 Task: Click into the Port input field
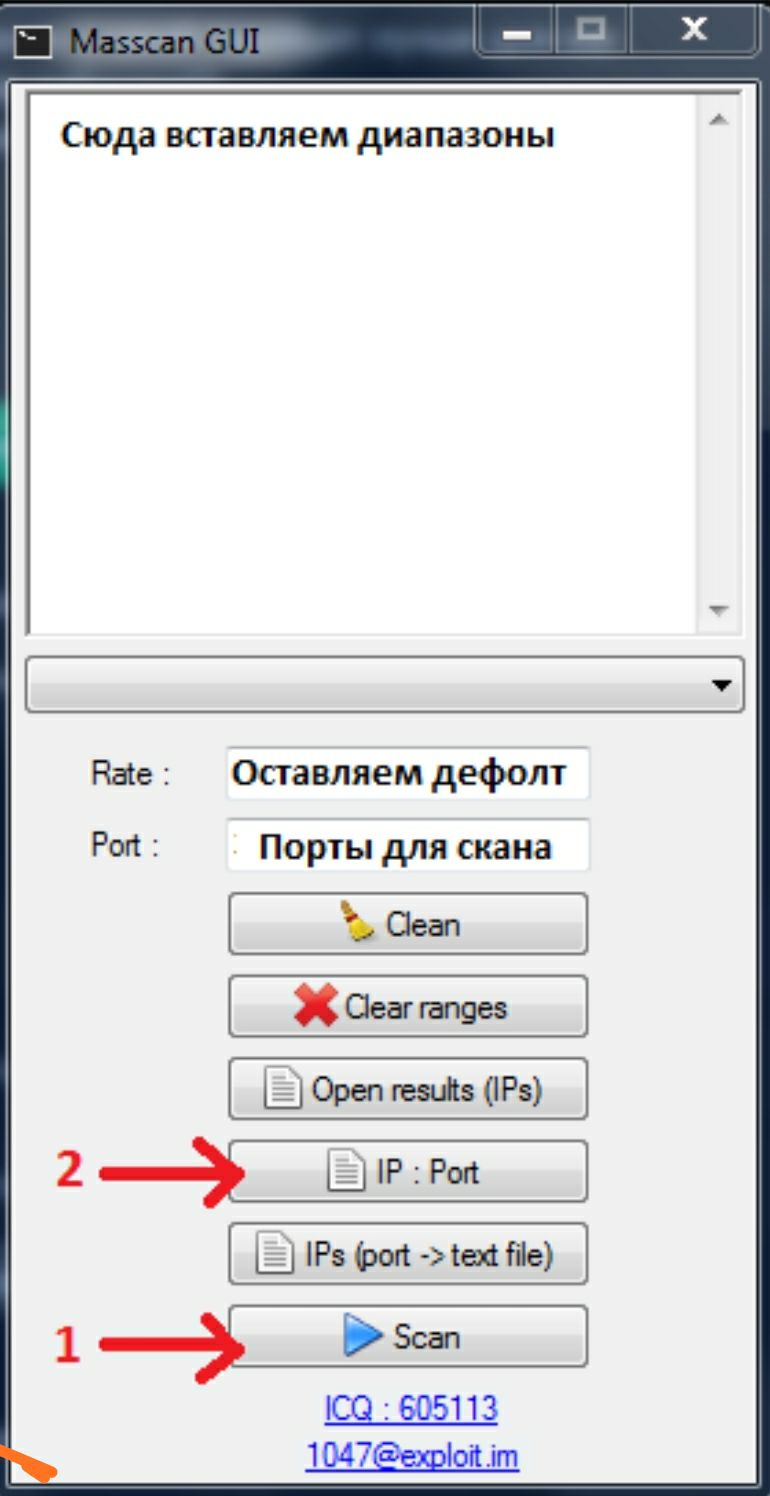point(408,846)
